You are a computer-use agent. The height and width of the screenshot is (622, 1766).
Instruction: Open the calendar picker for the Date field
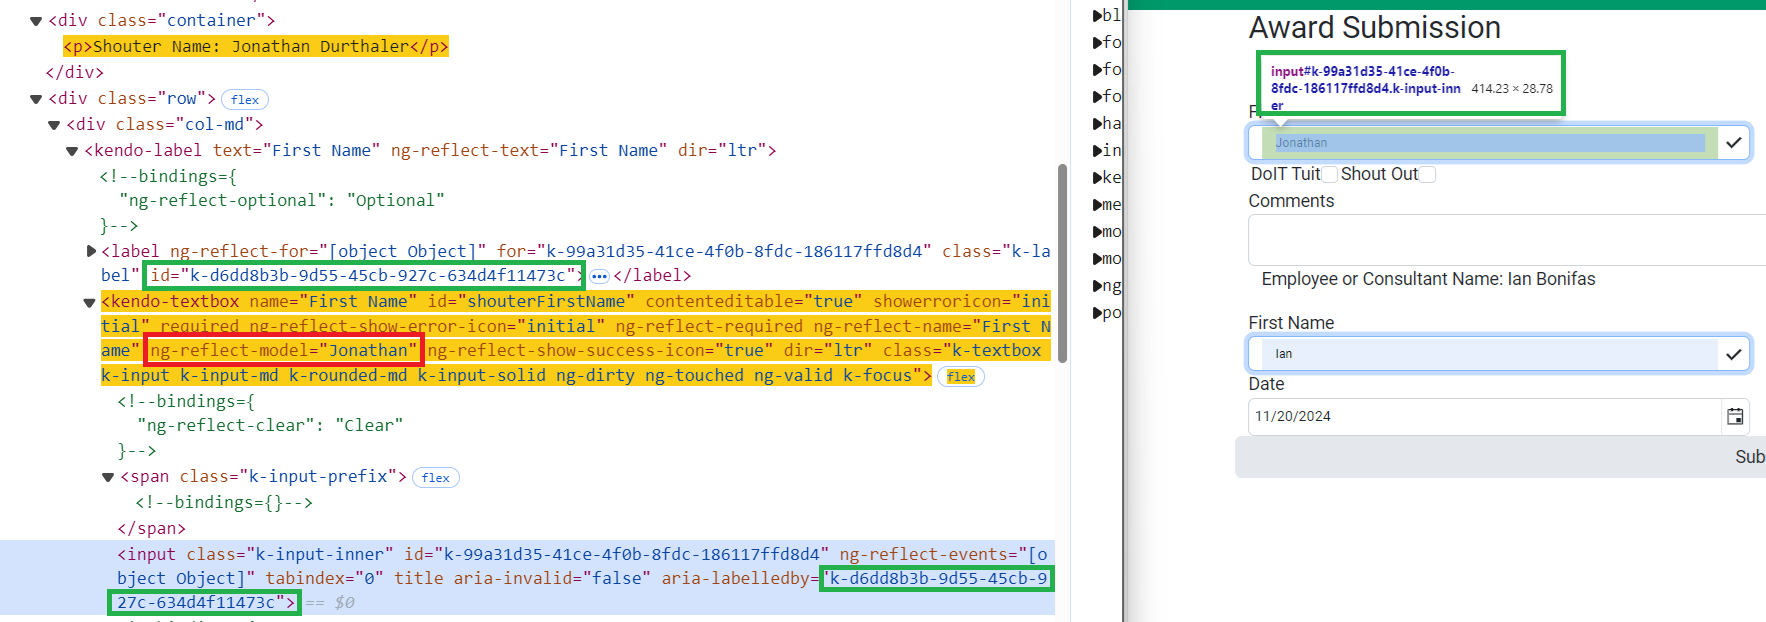pos(1735,416)
